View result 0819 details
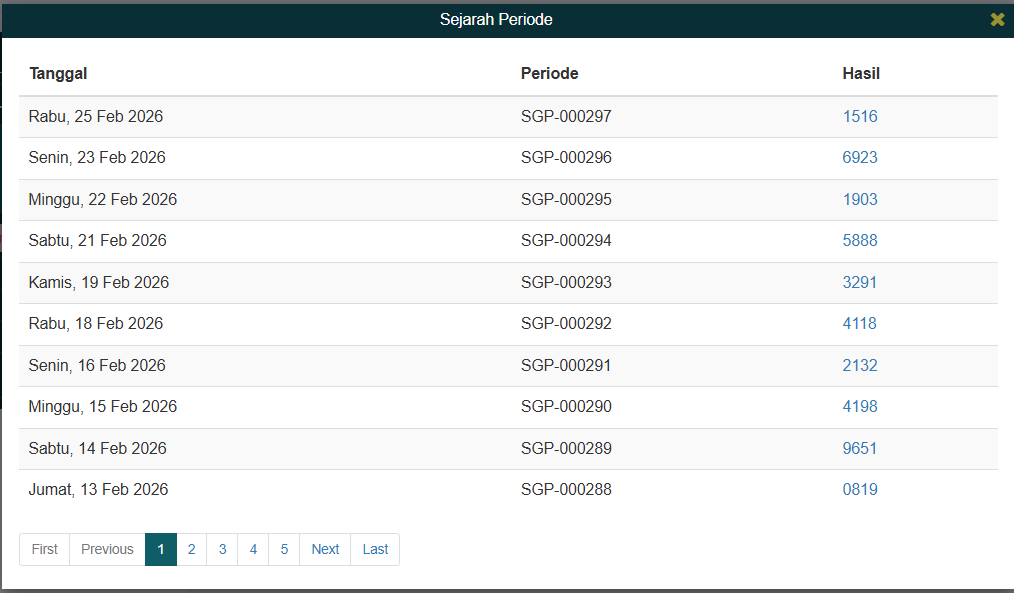The width and height of the screenshot is (1014, 593). click(860, 490)
